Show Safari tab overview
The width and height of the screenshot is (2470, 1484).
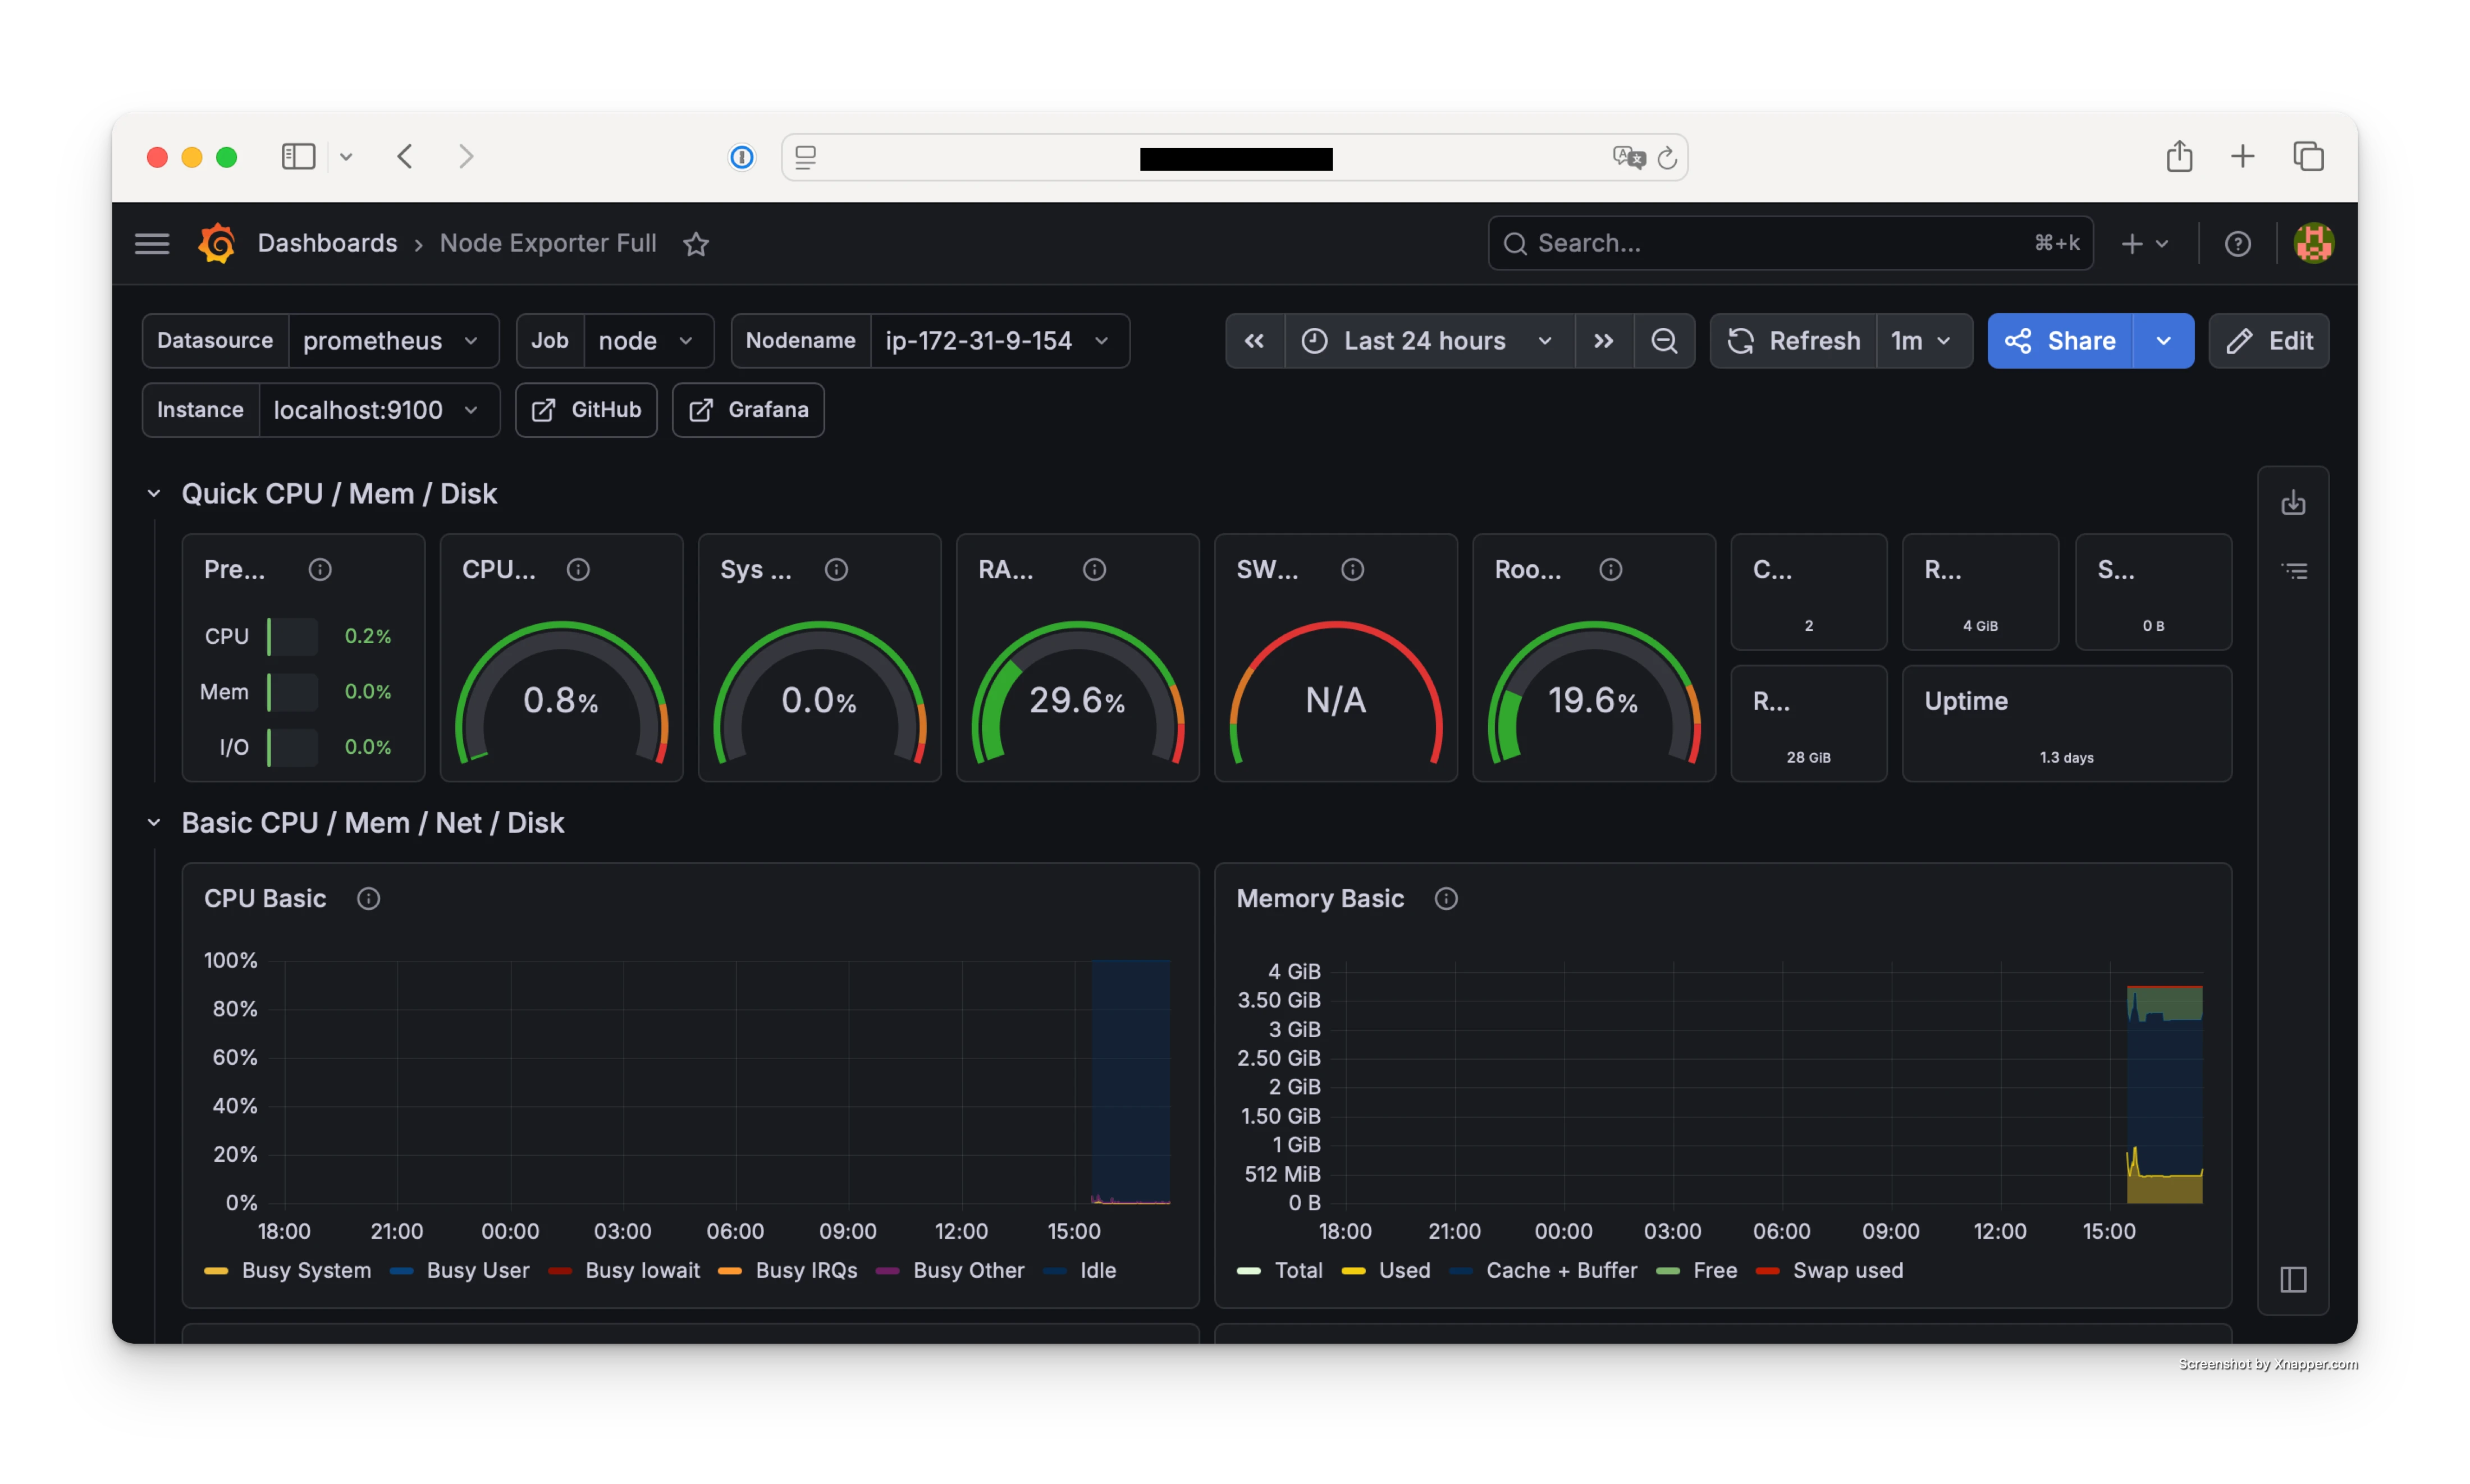[x=2308, y=156]
